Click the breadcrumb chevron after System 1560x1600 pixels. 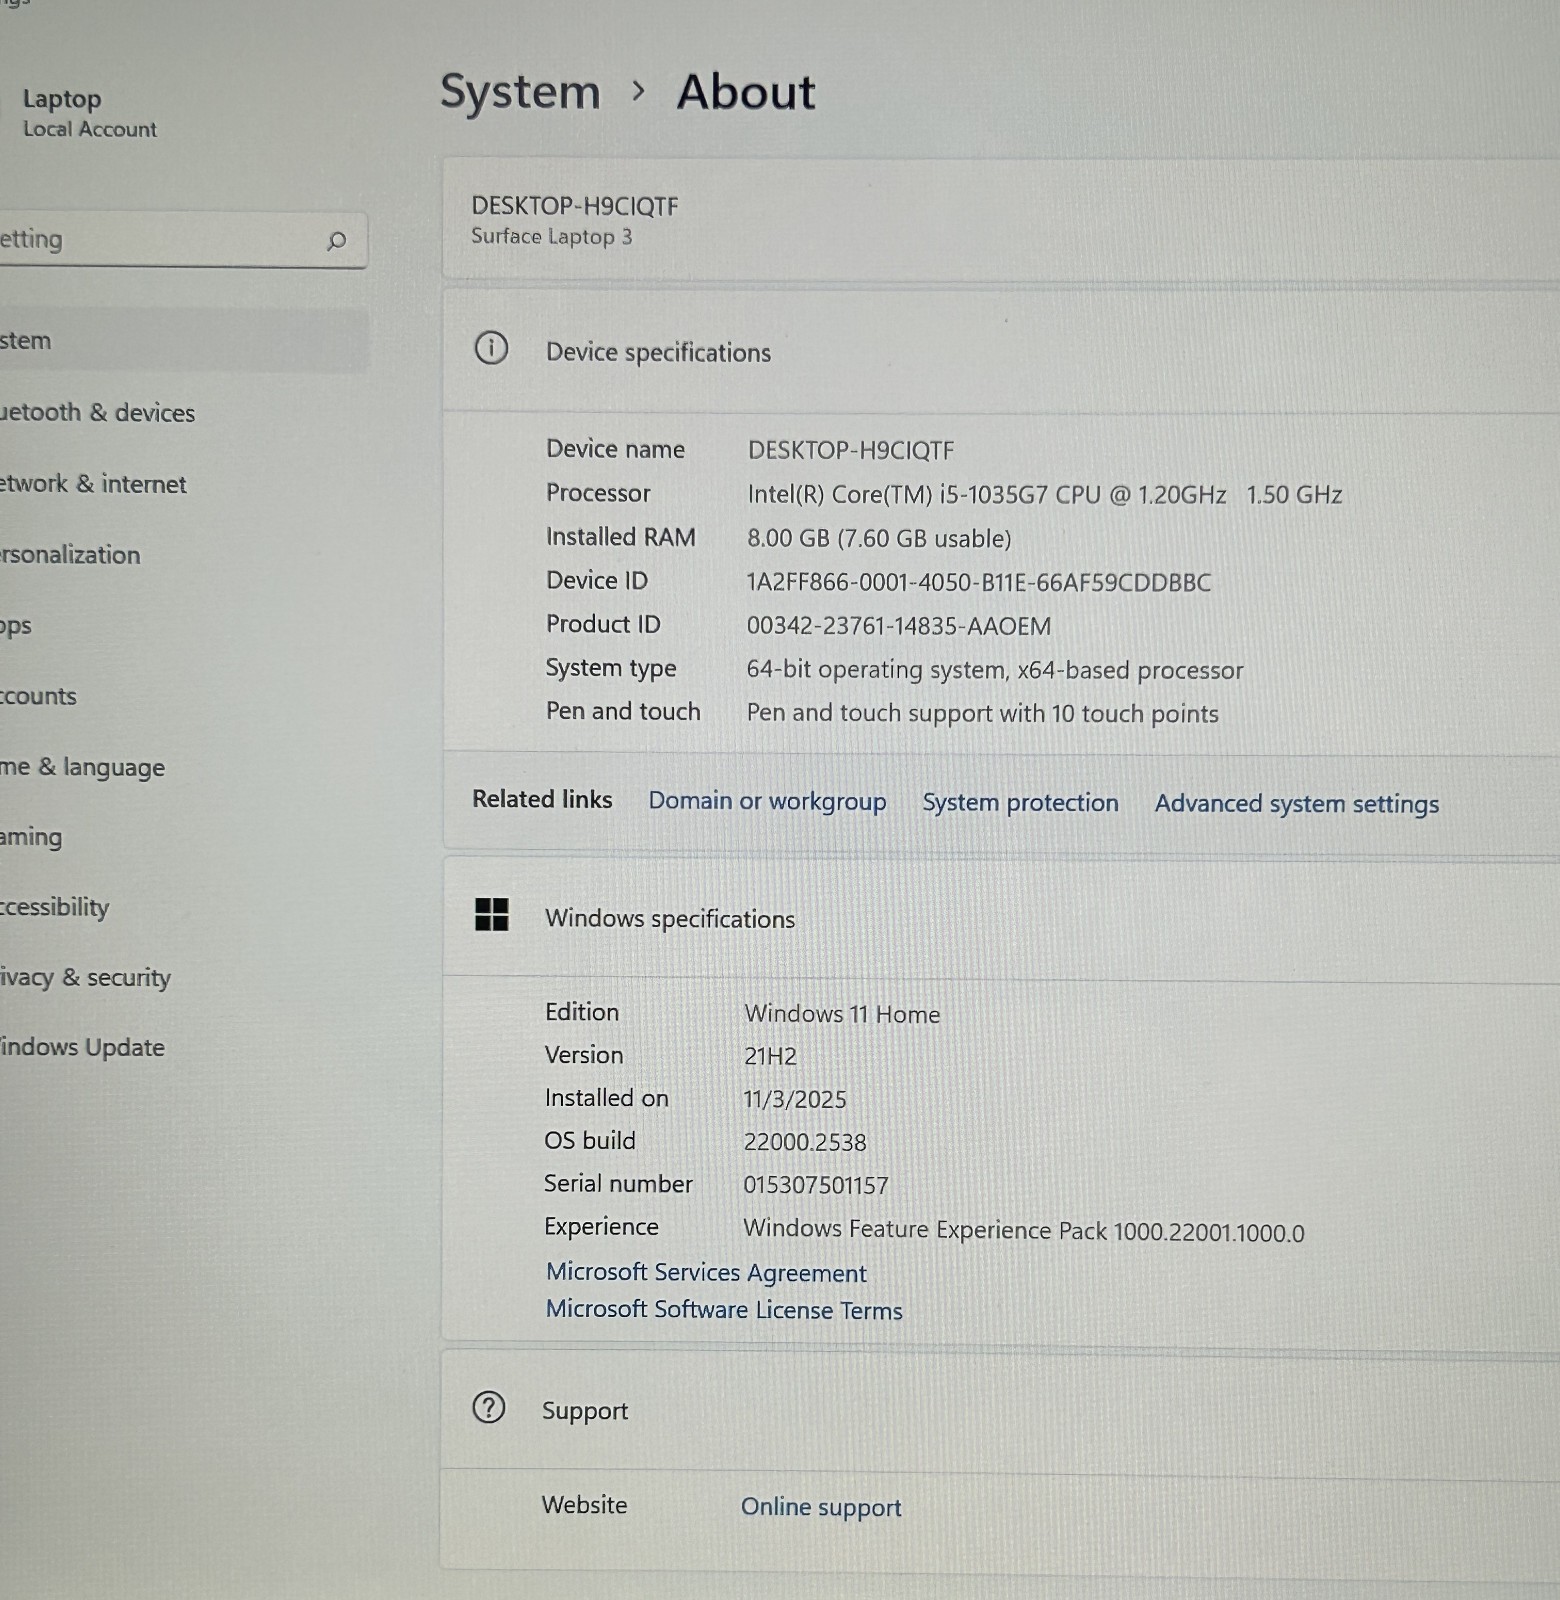click(639, 92)
